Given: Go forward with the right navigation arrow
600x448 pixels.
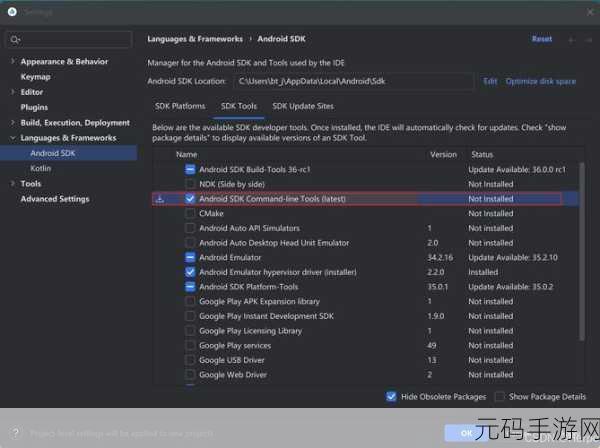Looking at the screenshot, I should pyautogui.click(x=589, y=39).
